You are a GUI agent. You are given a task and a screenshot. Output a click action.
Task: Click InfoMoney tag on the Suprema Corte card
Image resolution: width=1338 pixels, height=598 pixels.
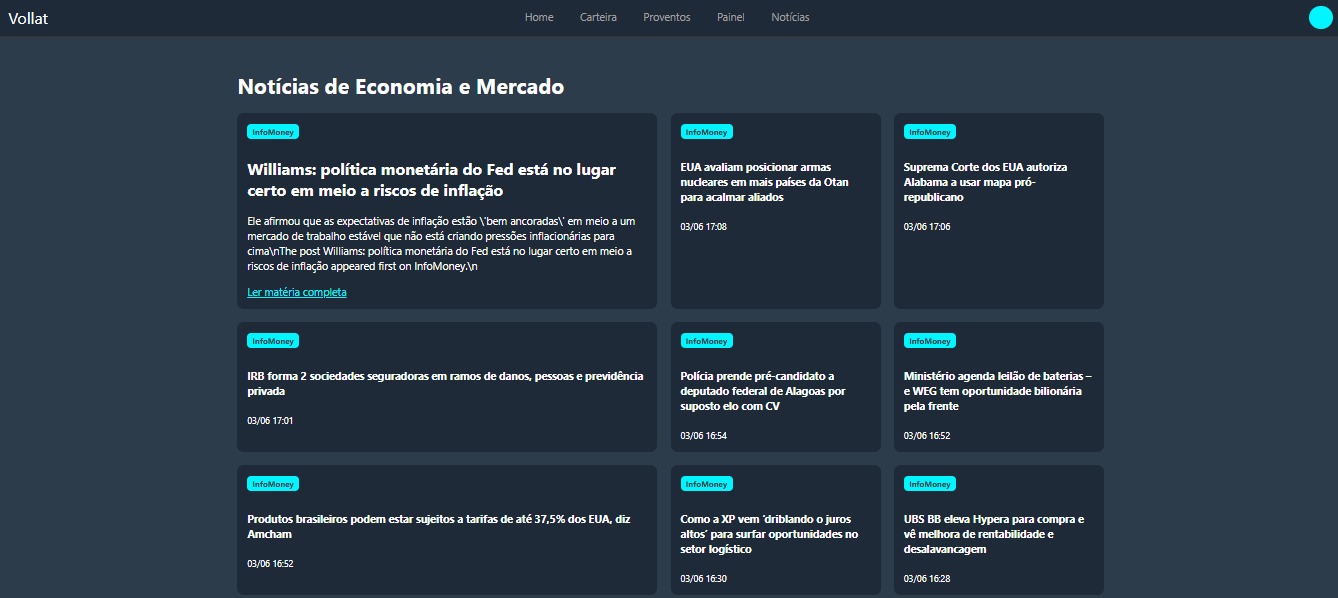tap(929, 132)
